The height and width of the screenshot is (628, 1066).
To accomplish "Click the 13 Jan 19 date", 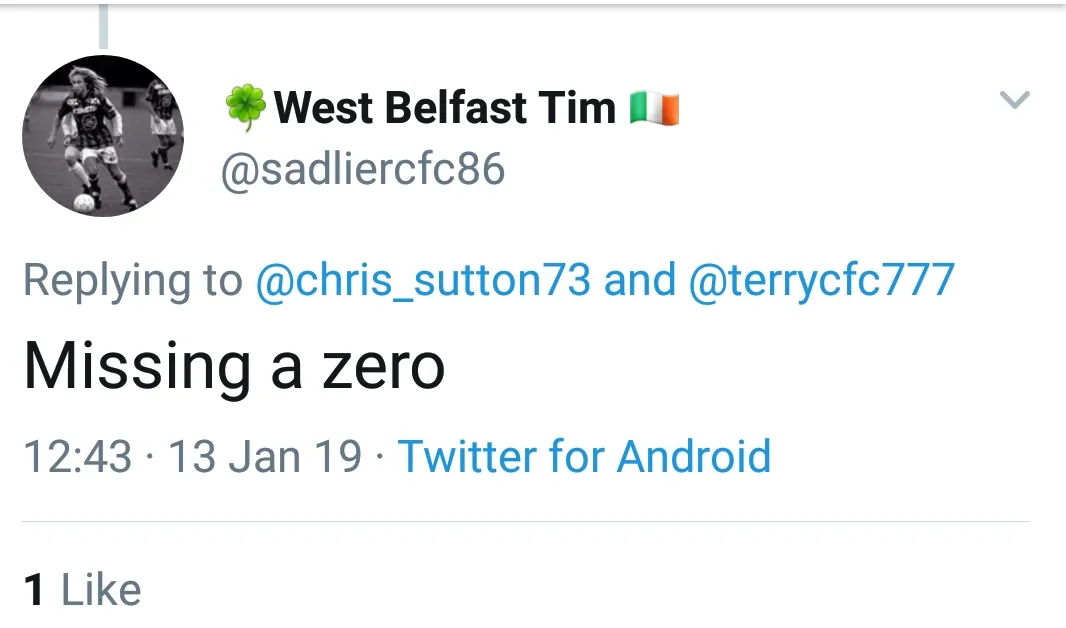I will click(x=265, y=457).
